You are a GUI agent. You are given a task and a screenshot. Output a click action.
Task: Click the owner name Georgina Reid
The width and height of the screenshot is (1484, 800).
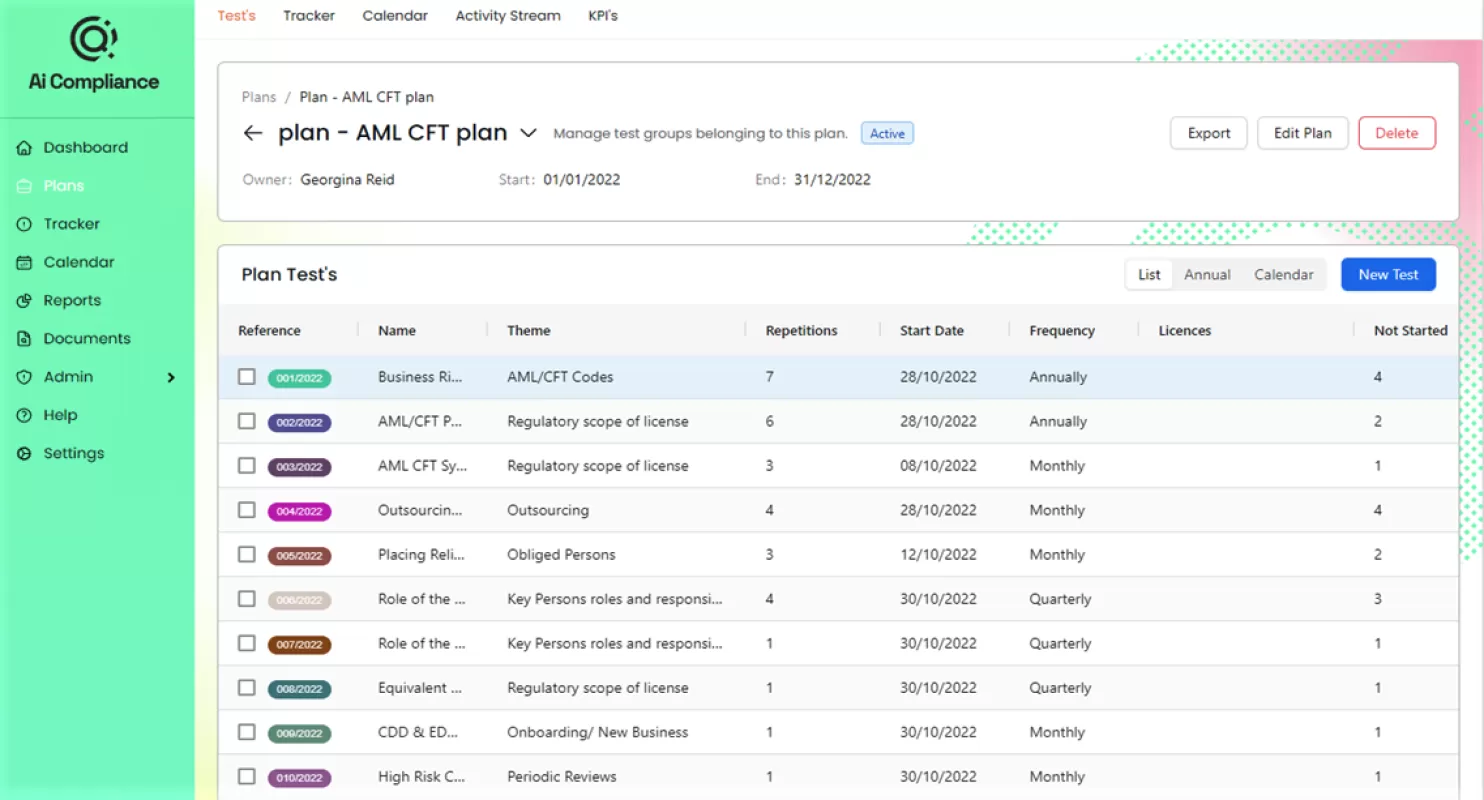(x=347, y=180)
